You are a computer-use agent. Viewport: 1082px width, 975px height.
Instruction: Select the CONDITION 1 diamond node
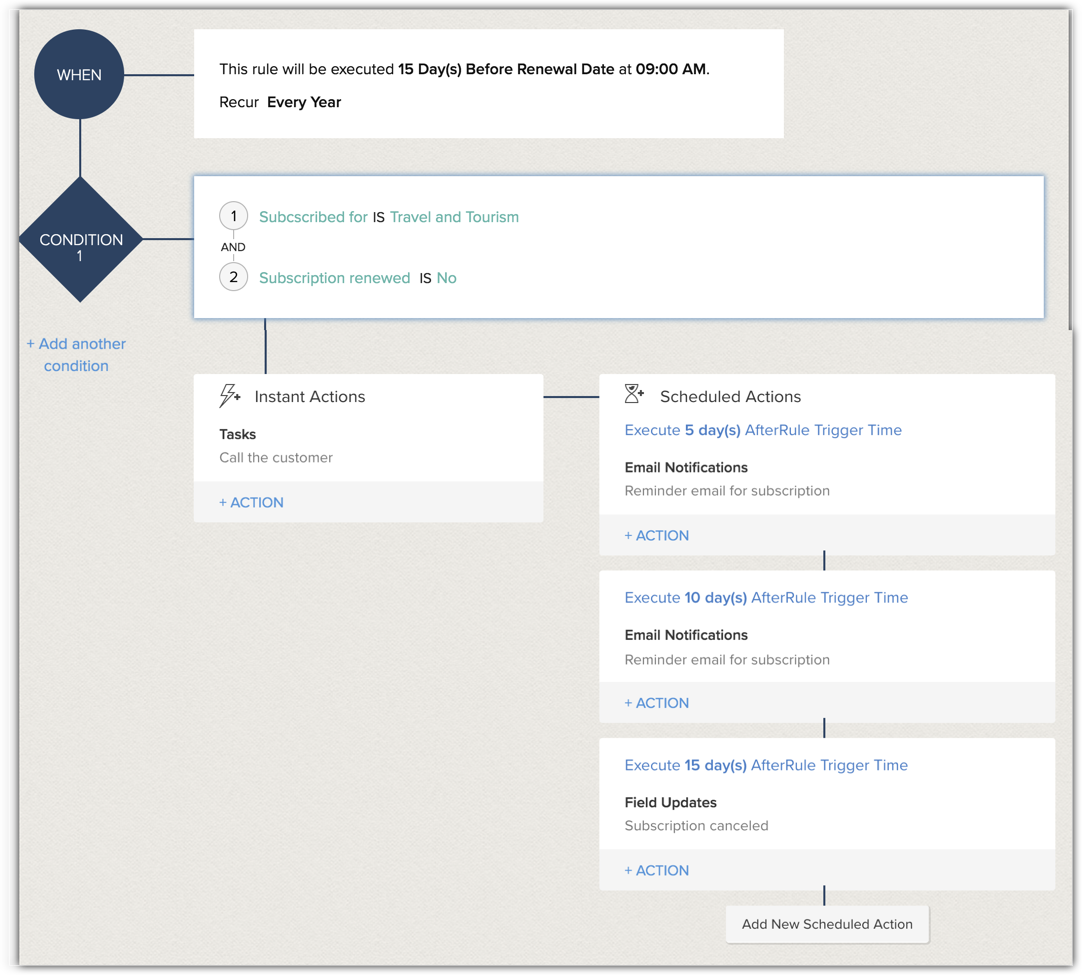pyautogui.click(x=81, y=240)
